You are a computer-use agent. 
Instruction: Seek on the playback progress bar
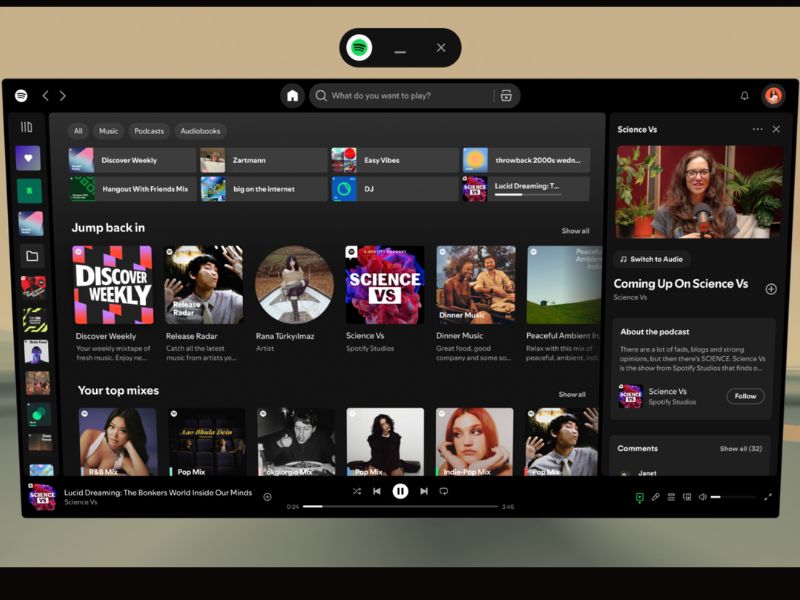point(400,507)
